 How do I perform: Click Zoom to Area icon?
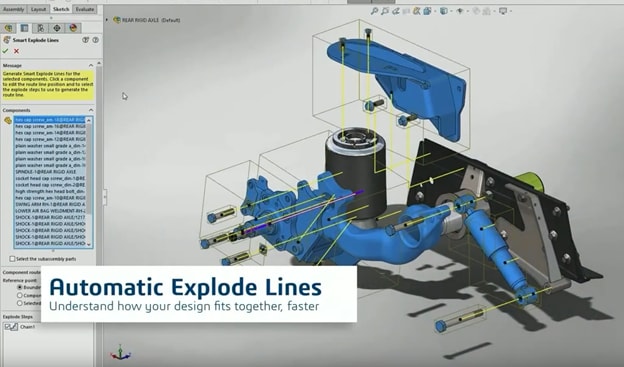384,11
